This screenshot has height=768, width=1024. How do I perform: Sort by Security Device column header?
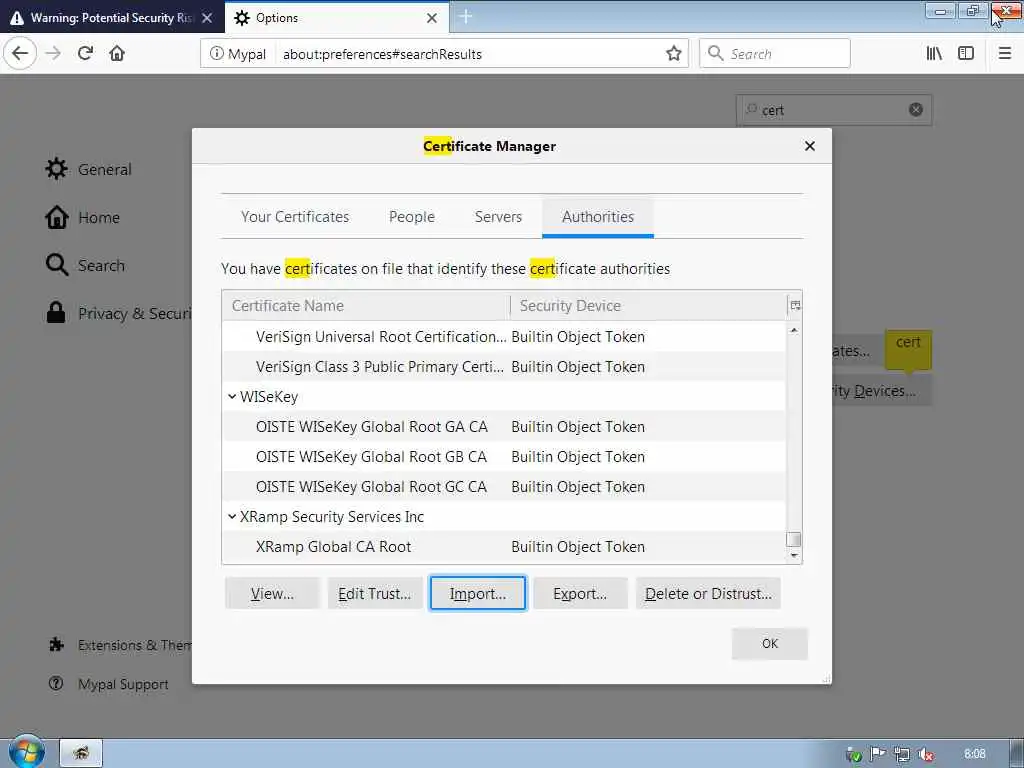pyautogui.click(x=649, y=306)
